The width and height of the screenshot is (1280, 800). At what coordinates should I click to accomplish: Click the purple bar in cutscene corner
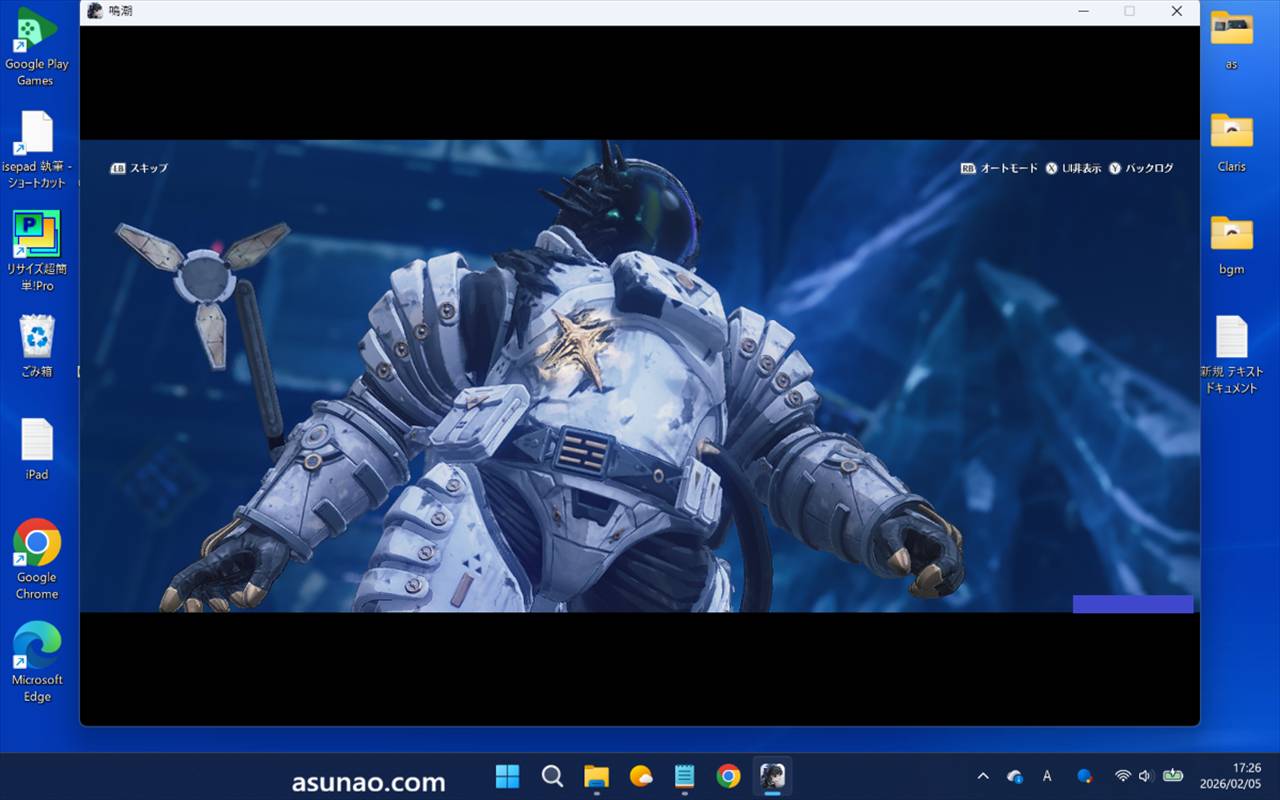1132,604
